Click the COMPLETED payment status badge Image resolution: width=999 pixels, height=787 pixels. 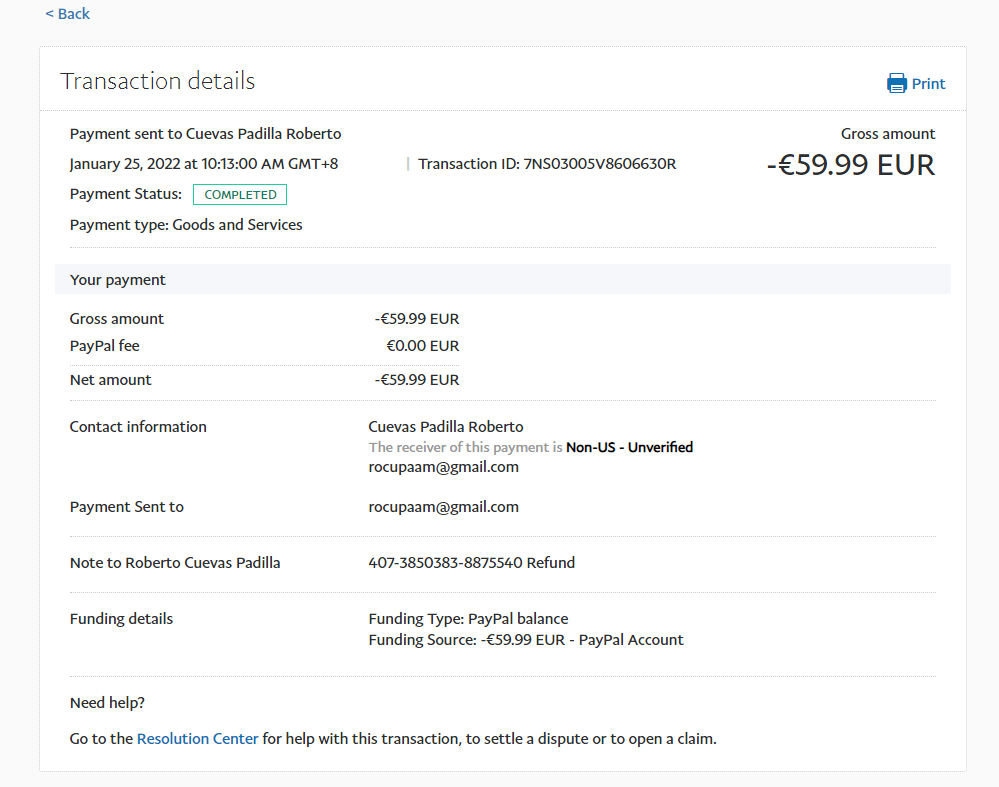240,195
